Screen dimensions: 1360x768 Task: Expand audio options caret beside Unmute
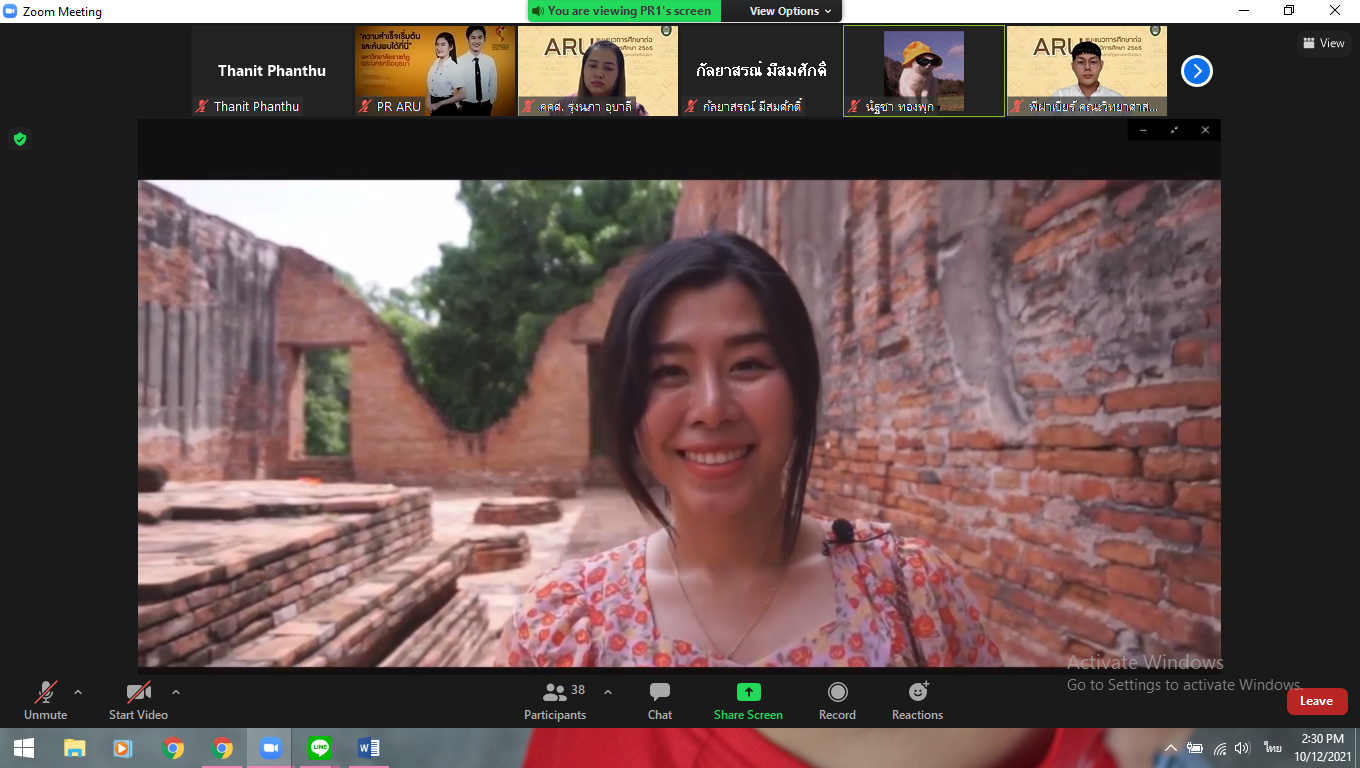(x=78, y=692)
